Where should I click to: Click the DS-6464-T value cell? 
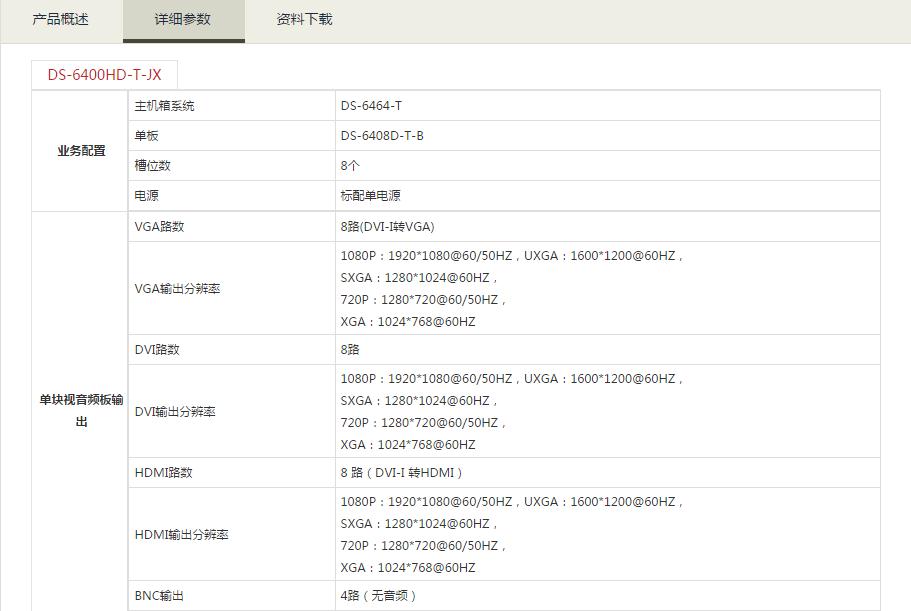371,106
